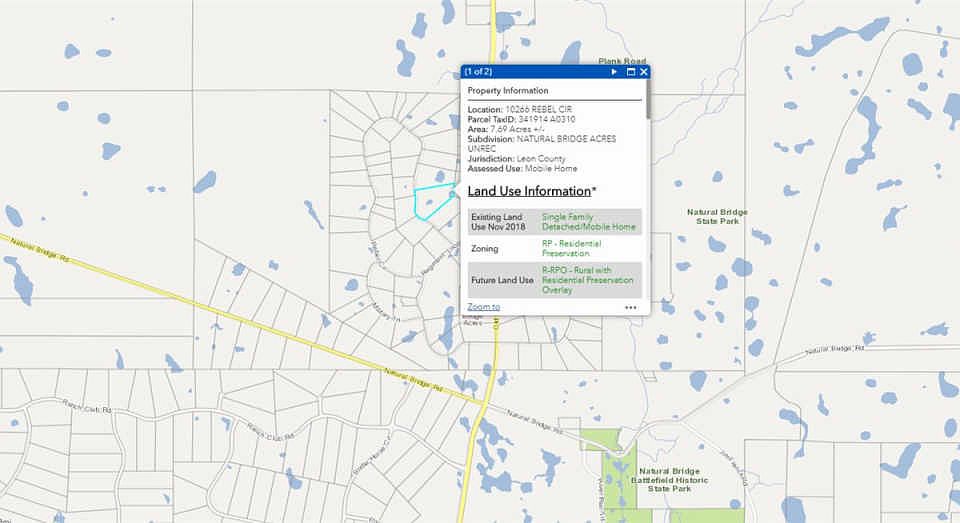Viewport: 960px width, 523px height.
Task: Open RP - Residential Preservation zoning link
Action: [571, 248]
